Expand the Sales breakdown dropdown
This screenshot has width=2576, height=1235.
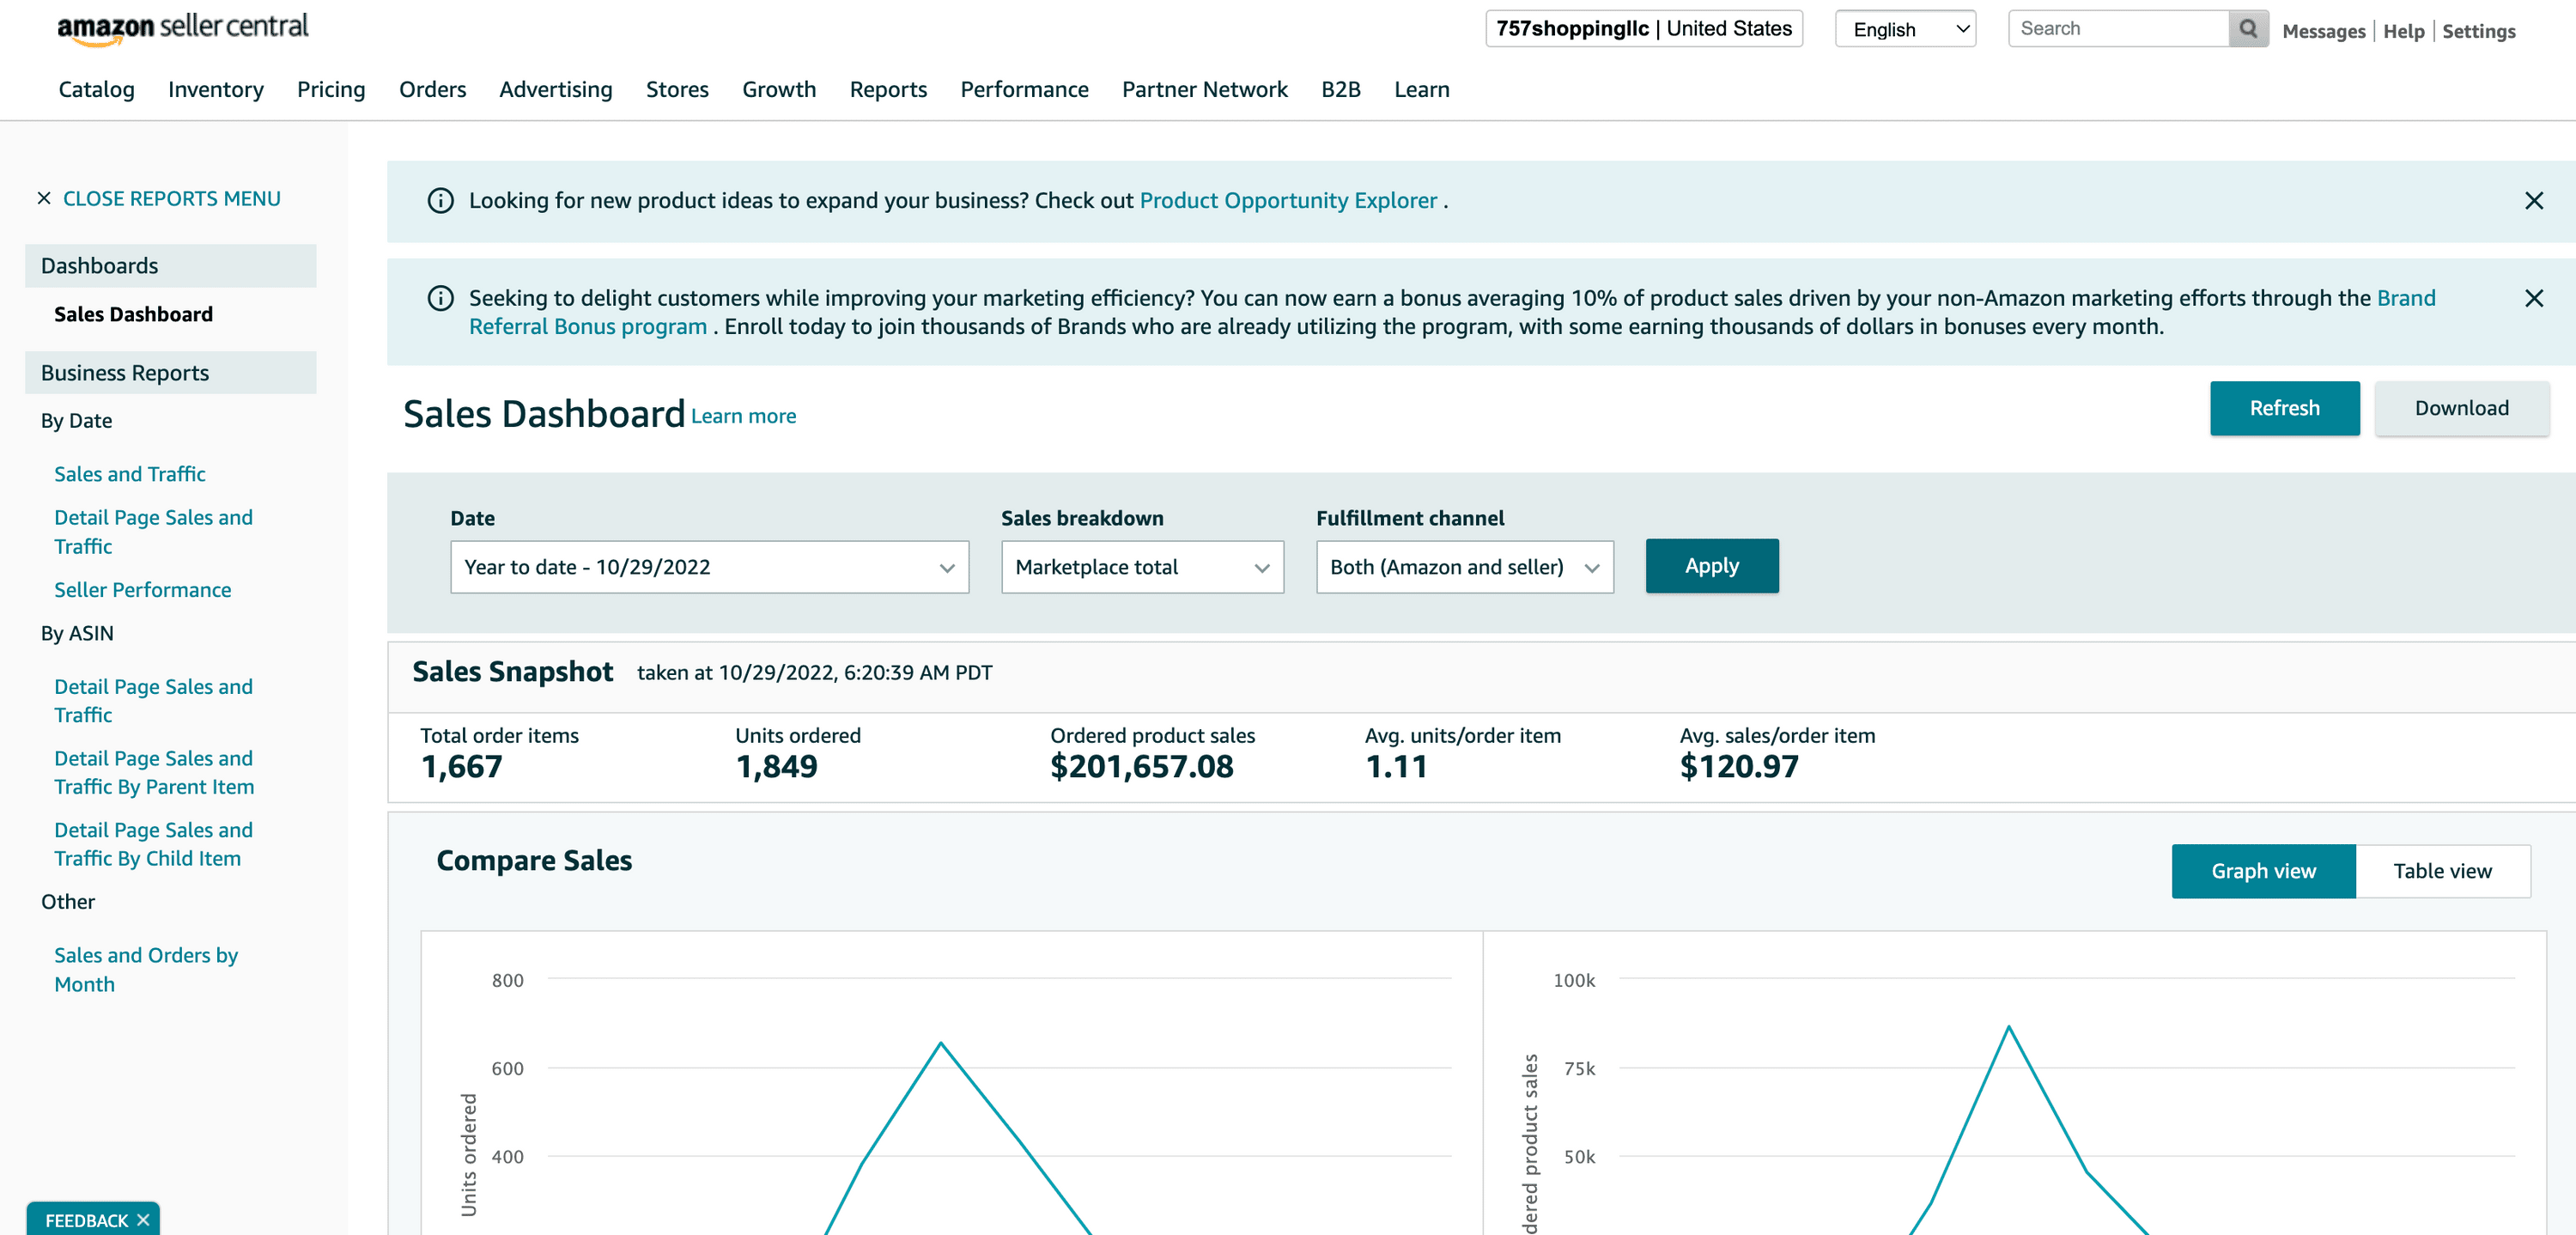1141,567
